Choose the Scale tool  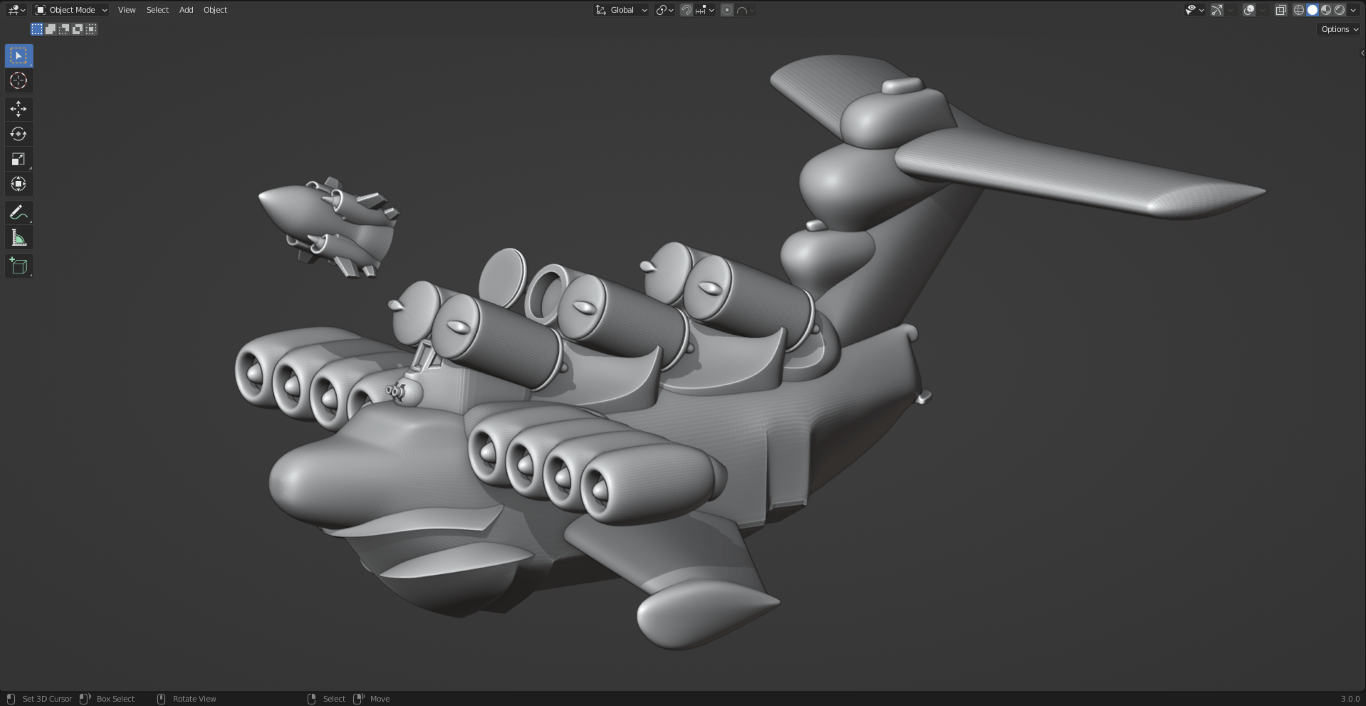pos(18,159)
